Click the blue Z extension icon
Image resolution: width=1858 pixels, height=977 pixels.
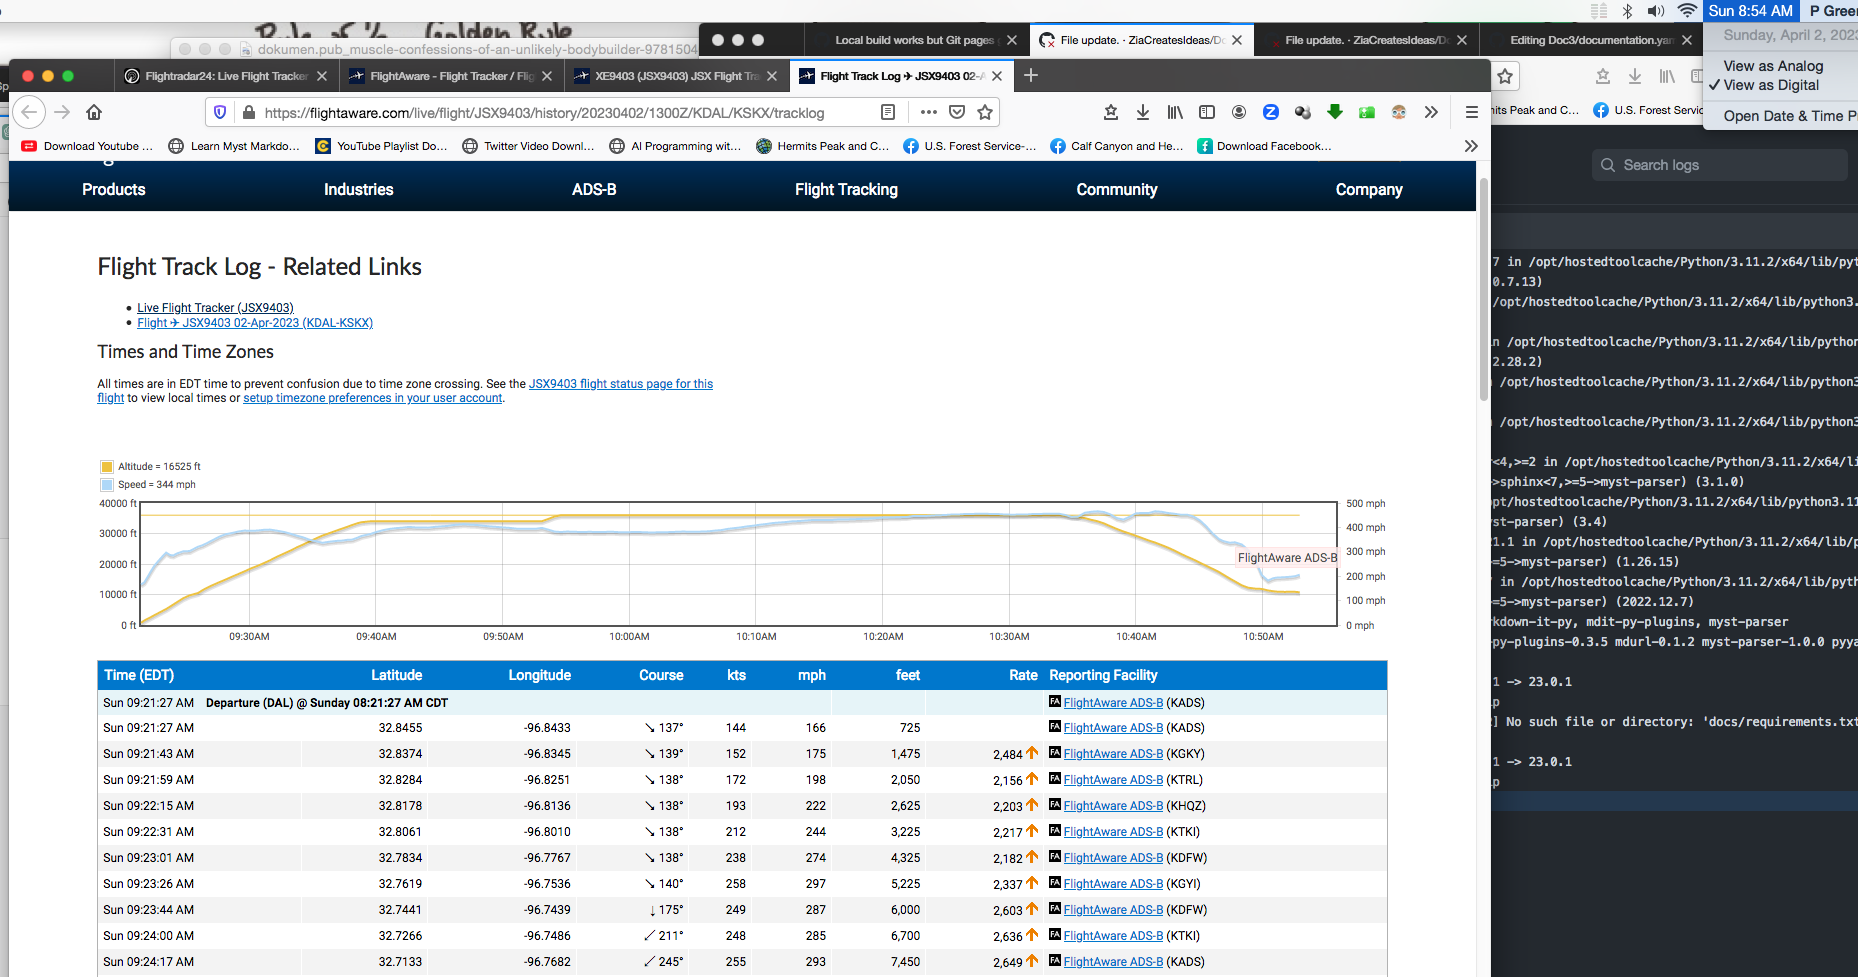click(1271, 112)
